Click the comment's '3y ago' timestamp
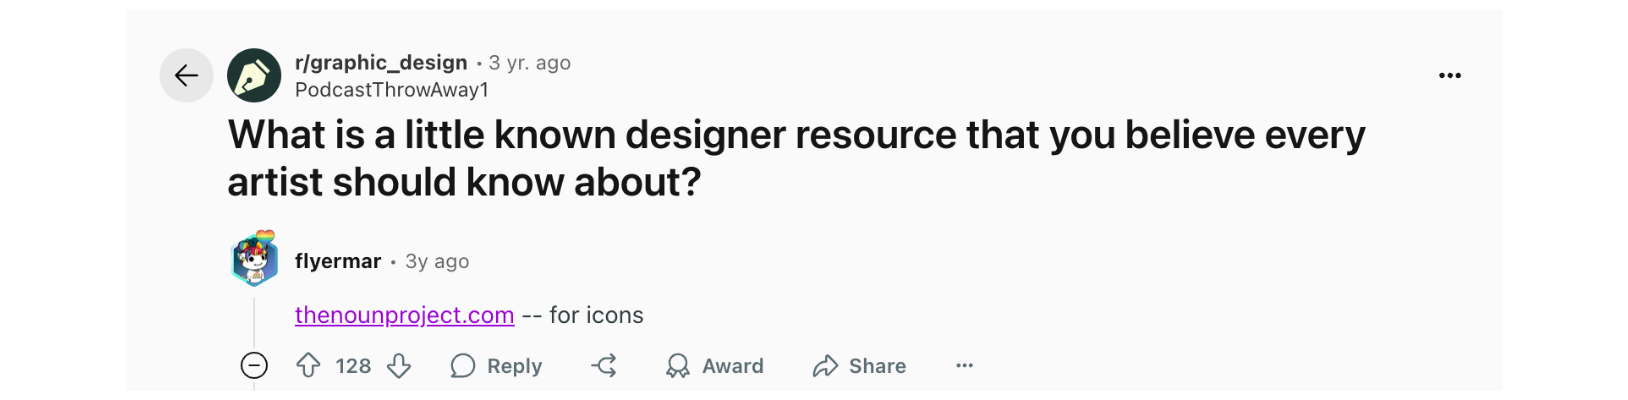The image size is (1628, 400). tap(437, 261)
